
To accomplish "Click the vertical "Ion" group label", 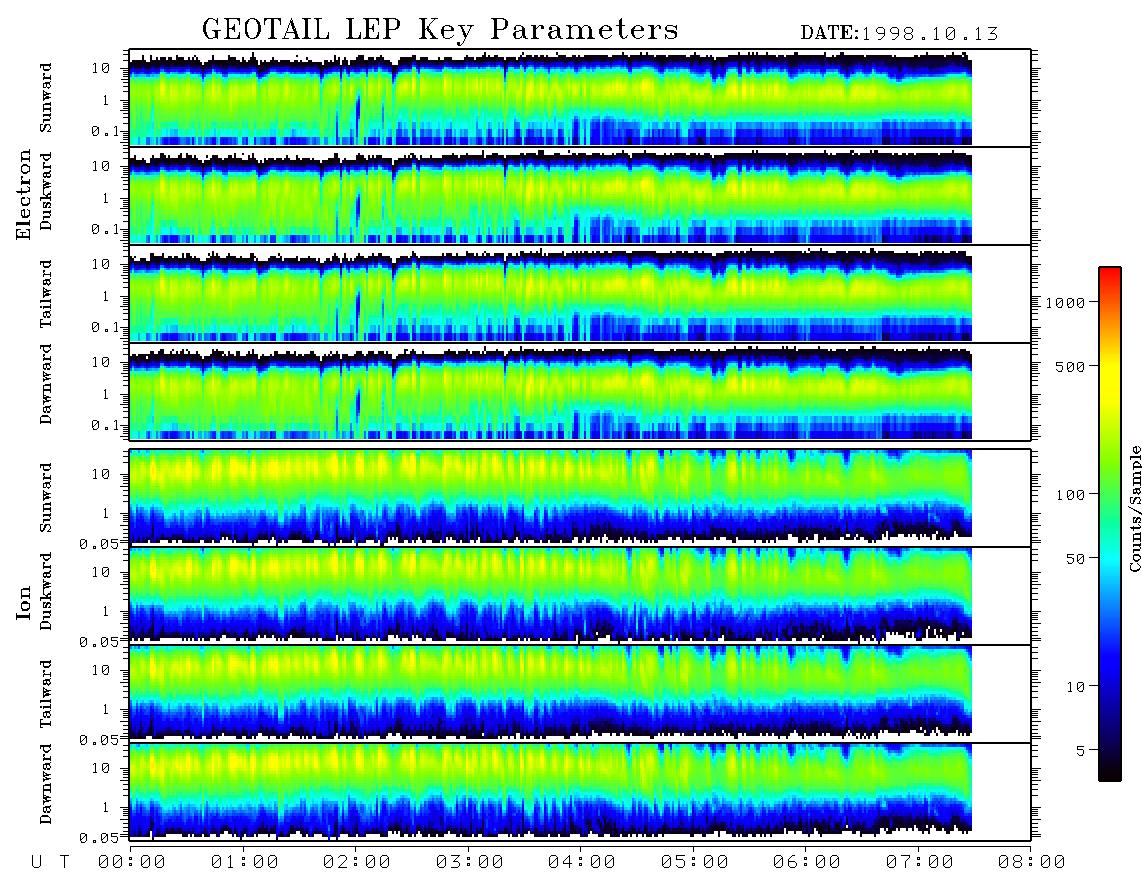I will [x=24, y=602].
